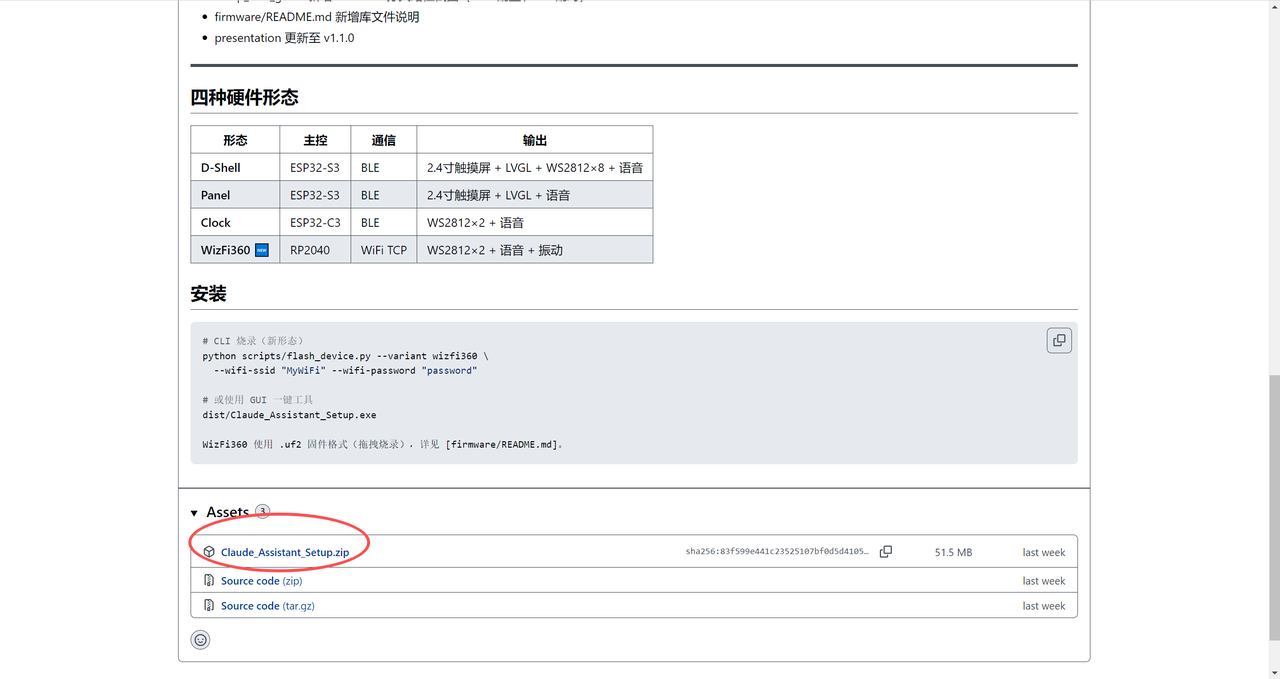
Task: Click the package icon beside Claude_Assistant_Setup.zip
Action: pyautogui.click(x=209, y=552)
